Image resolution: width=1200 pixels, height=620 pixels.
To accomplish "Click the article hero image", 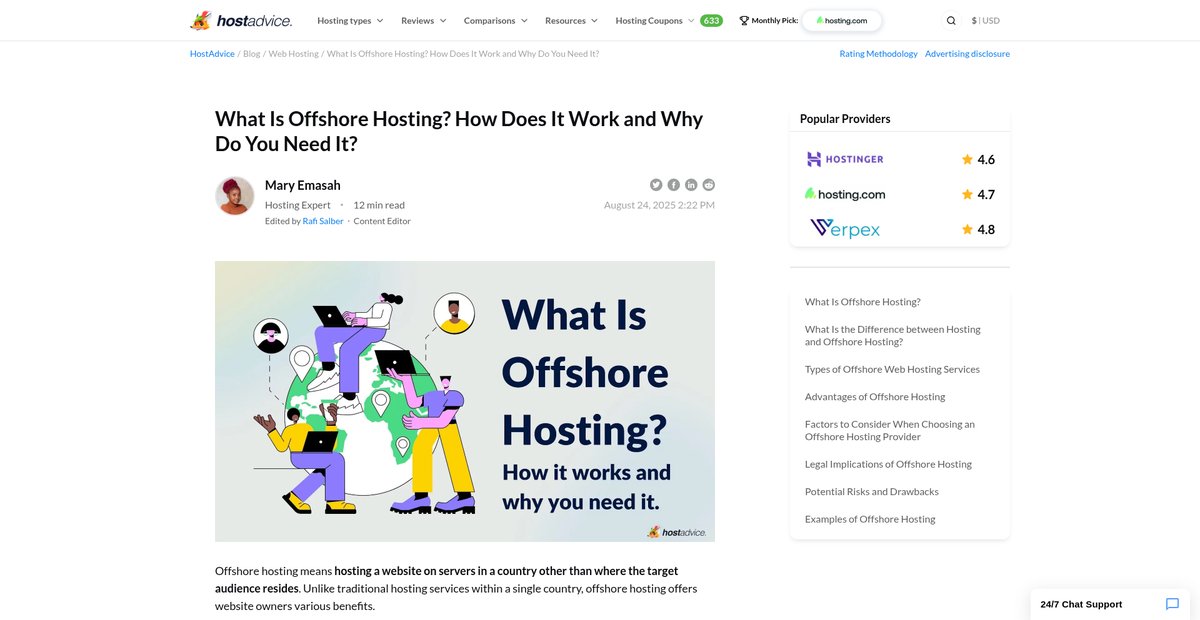I will pos(465,401).
